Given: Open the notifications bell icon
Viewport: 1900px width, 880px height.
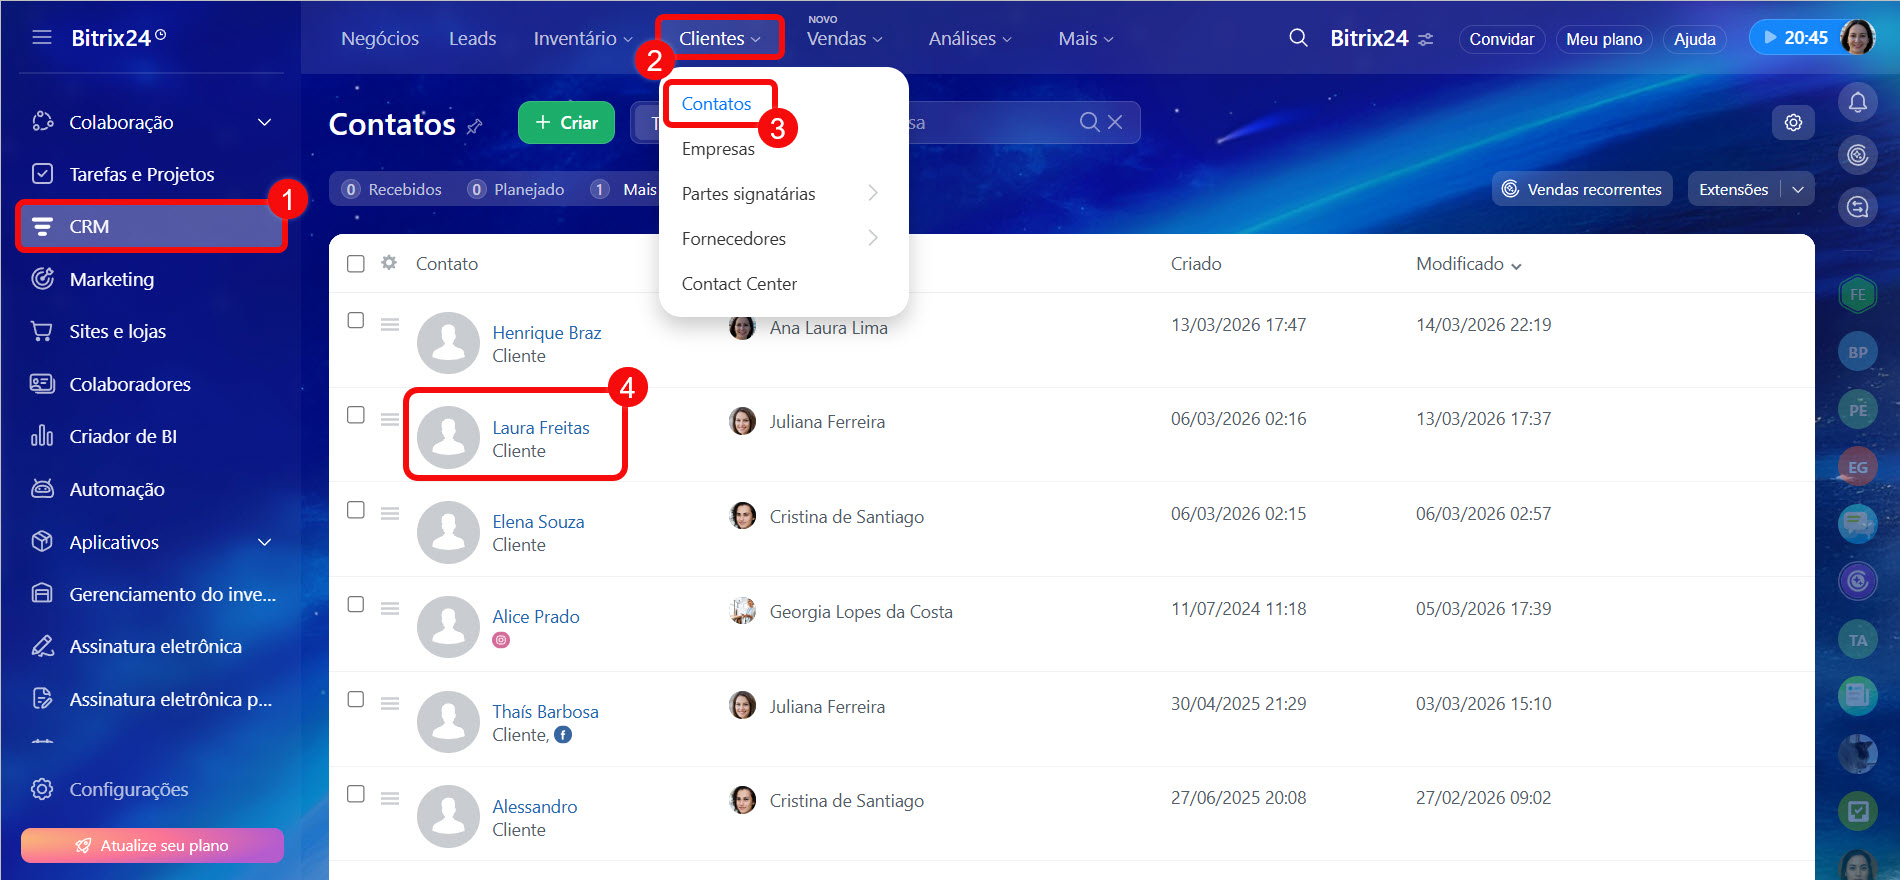Looking at the screenshot, I should pos(1857,102).
